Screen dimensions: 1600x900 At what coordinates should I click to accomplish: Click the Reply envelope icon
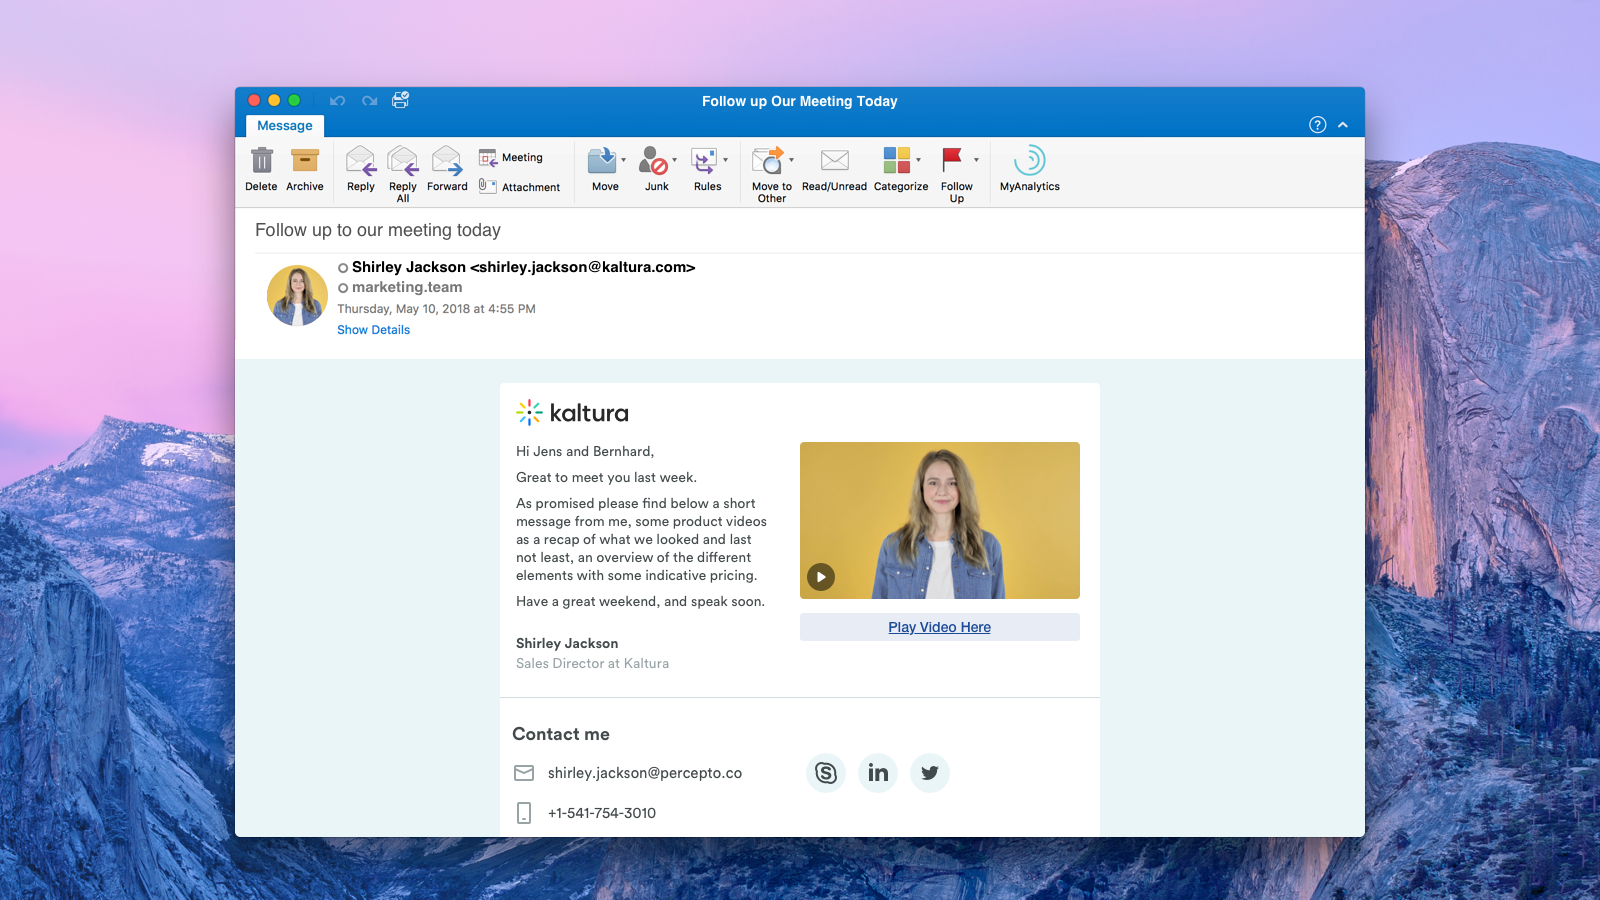coord(360,161)
